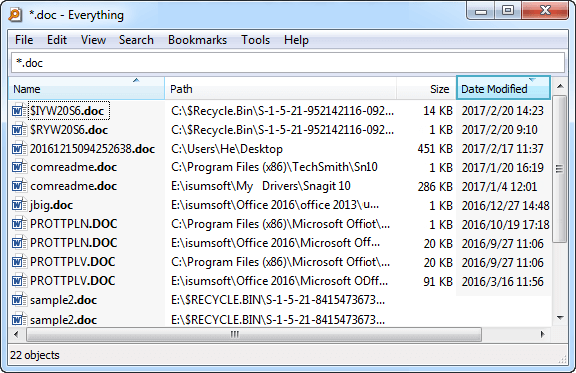Viewport: 576px width, 373px height.
Task: Open the Edit menu
Action: click(x=57, y=40)
